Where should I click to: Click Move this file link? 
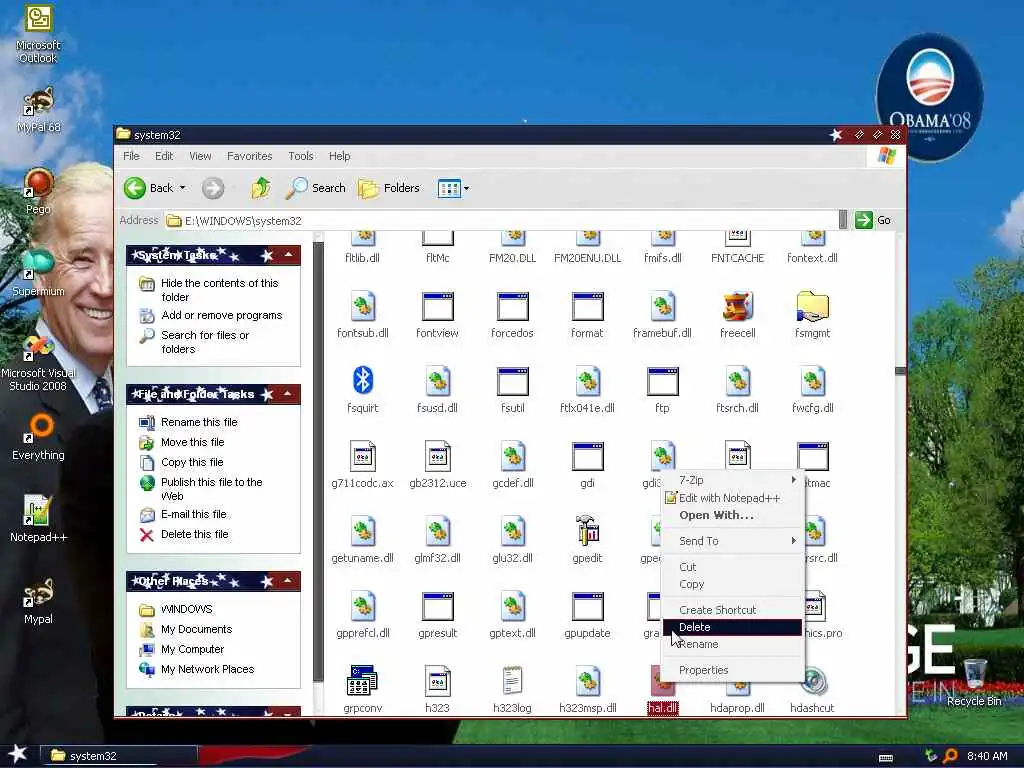click(x=193, y=442)
